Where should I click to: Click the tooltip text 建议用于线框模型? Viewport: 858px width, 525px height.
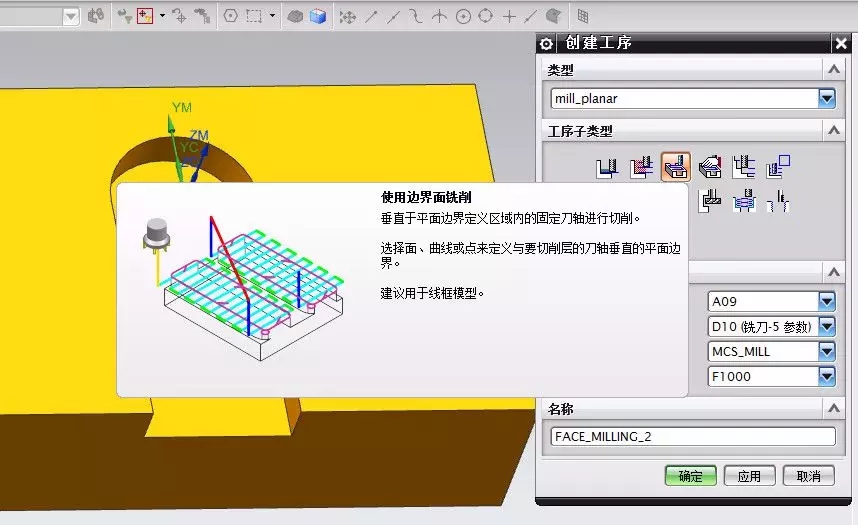point(432,293)
